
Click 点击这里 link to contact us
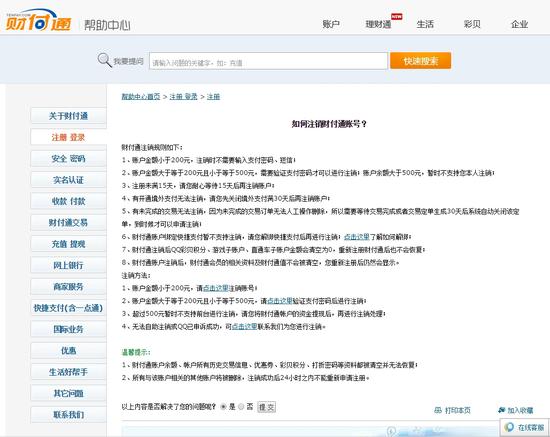(x=244, y=327)
